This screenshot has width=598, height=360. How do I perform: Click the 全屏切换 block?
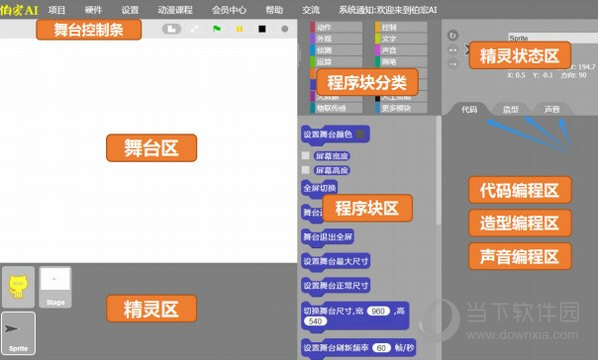(x=319, y=188)
